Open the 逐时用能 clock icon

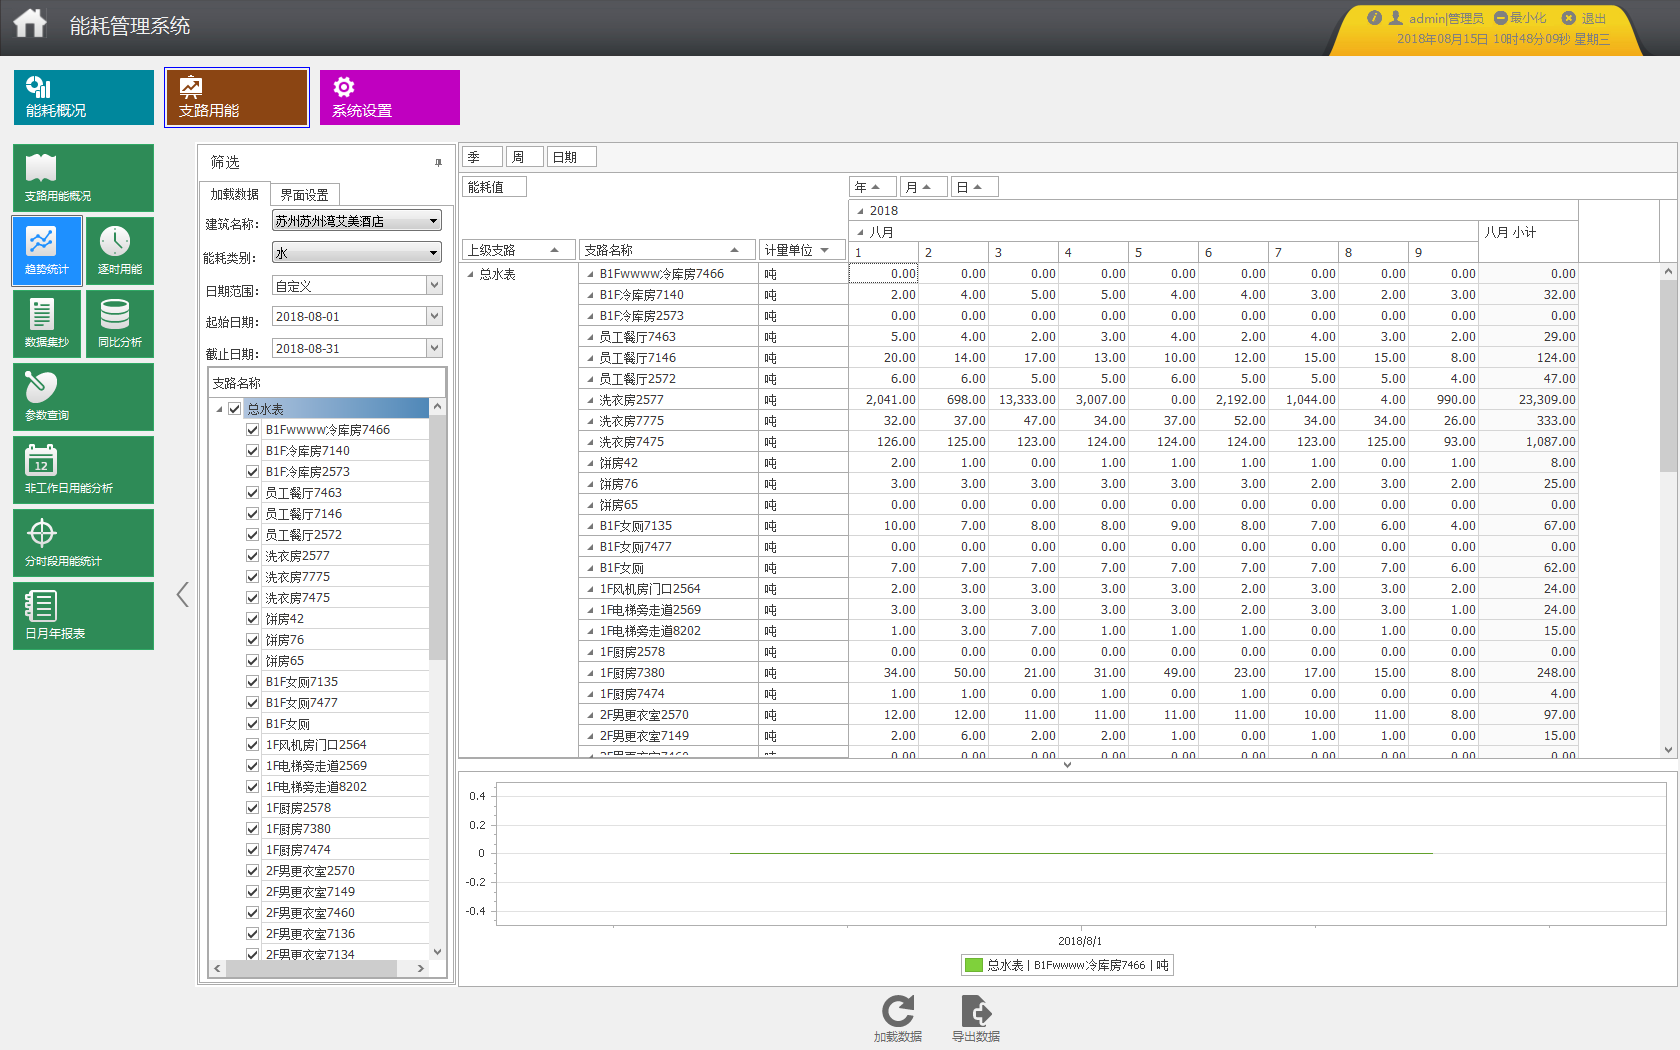click(x=120, y=251)
